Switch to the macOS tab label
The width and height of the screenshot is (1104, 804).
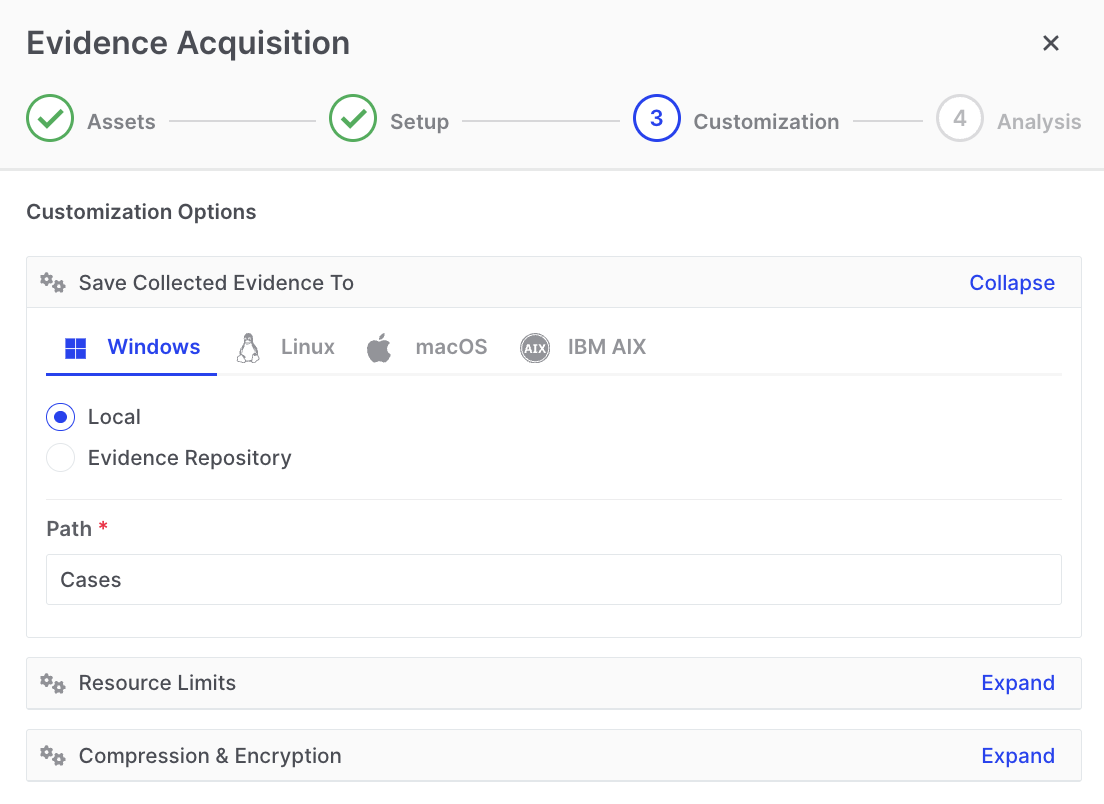point(451,347)
